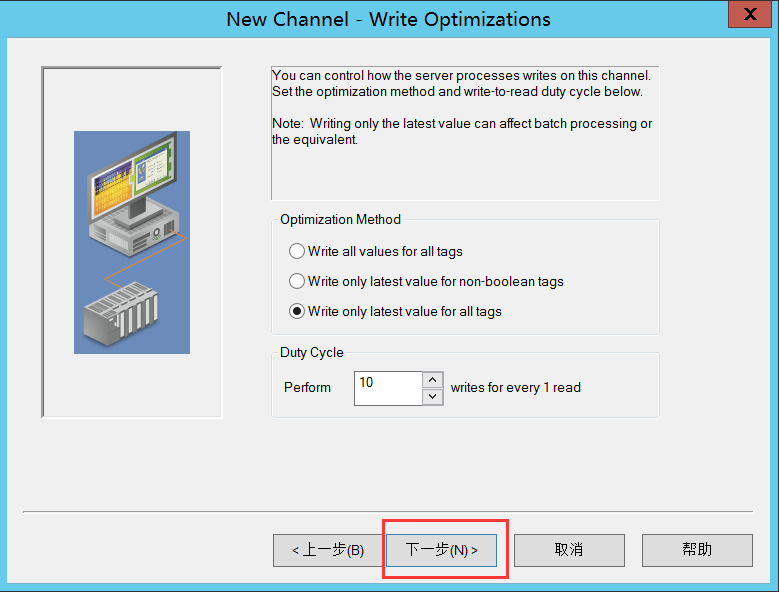Viewport: 779px width, 593px height.
Task: Choose 'Write only latest value for non-boolean tags'
Action: tap(297, 281)
